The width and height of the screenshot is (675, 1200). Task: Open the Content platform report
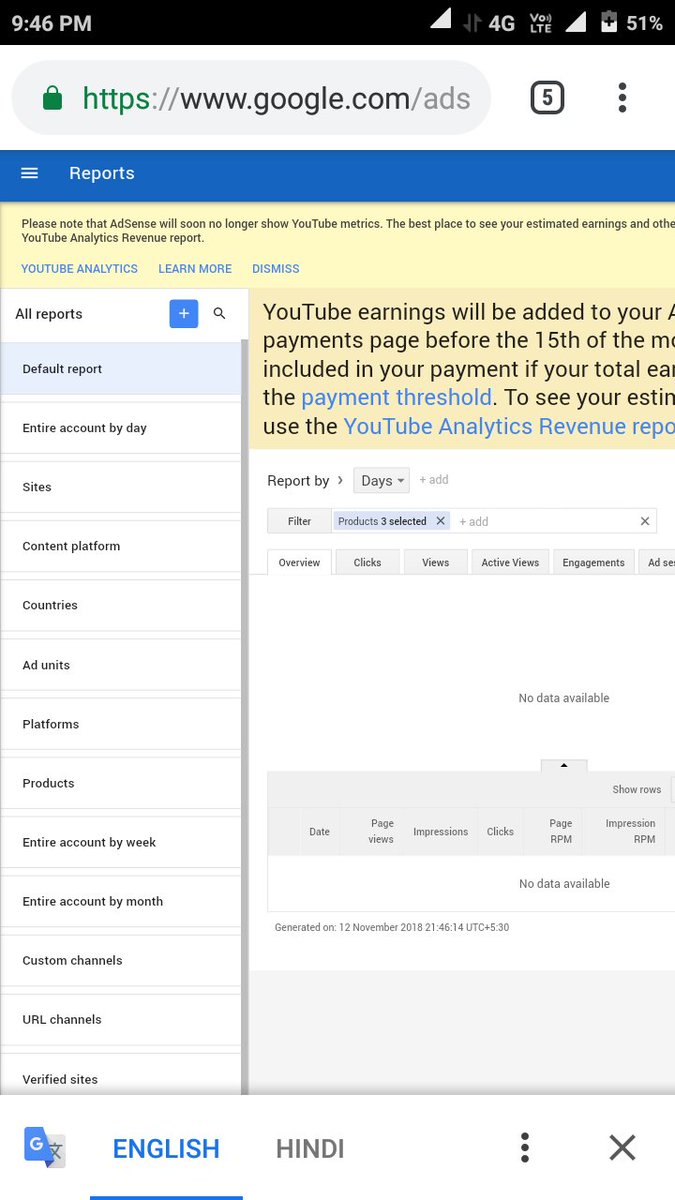pyautogui.click(x=121, y=546)
